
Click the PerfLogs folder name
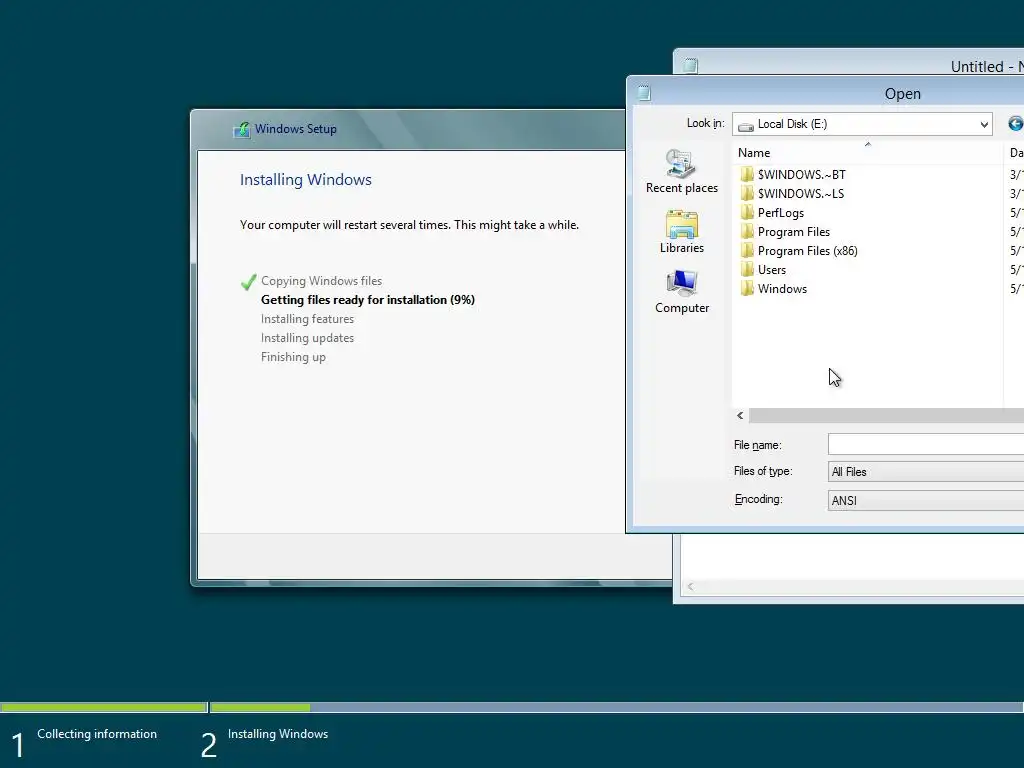[x=780, y=213]
